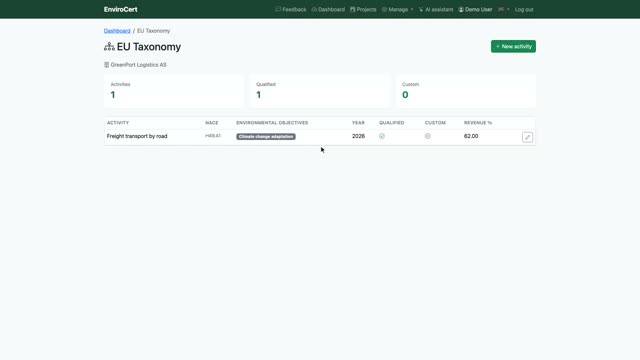This screenshot has height=360, width=640.
Task: Open the language flag dropdown
Action: coord(504,9)
